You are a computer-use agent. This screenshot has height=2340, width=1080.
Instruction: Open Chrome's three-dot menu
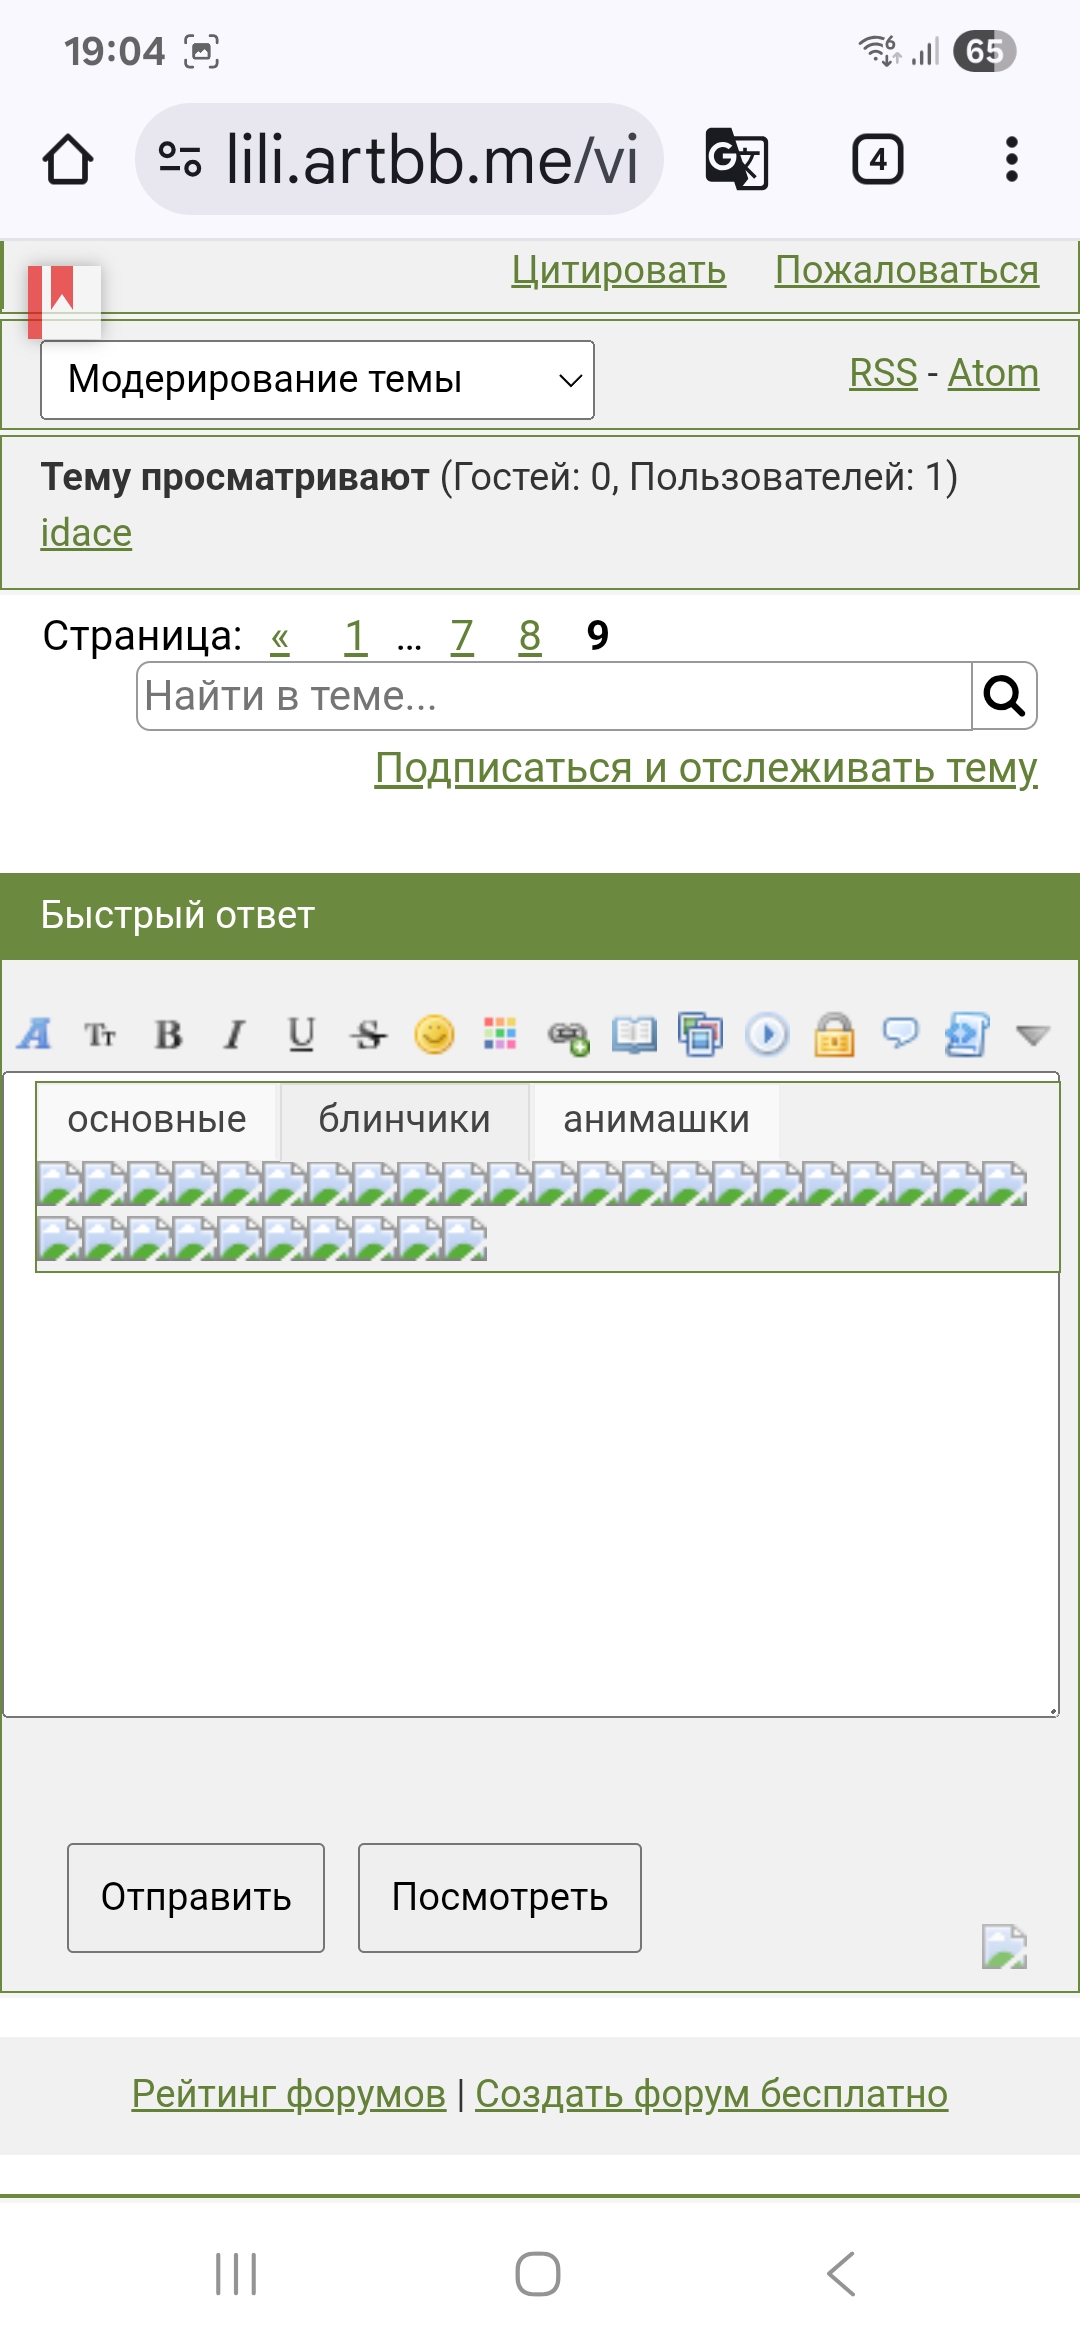point(1011,160)
